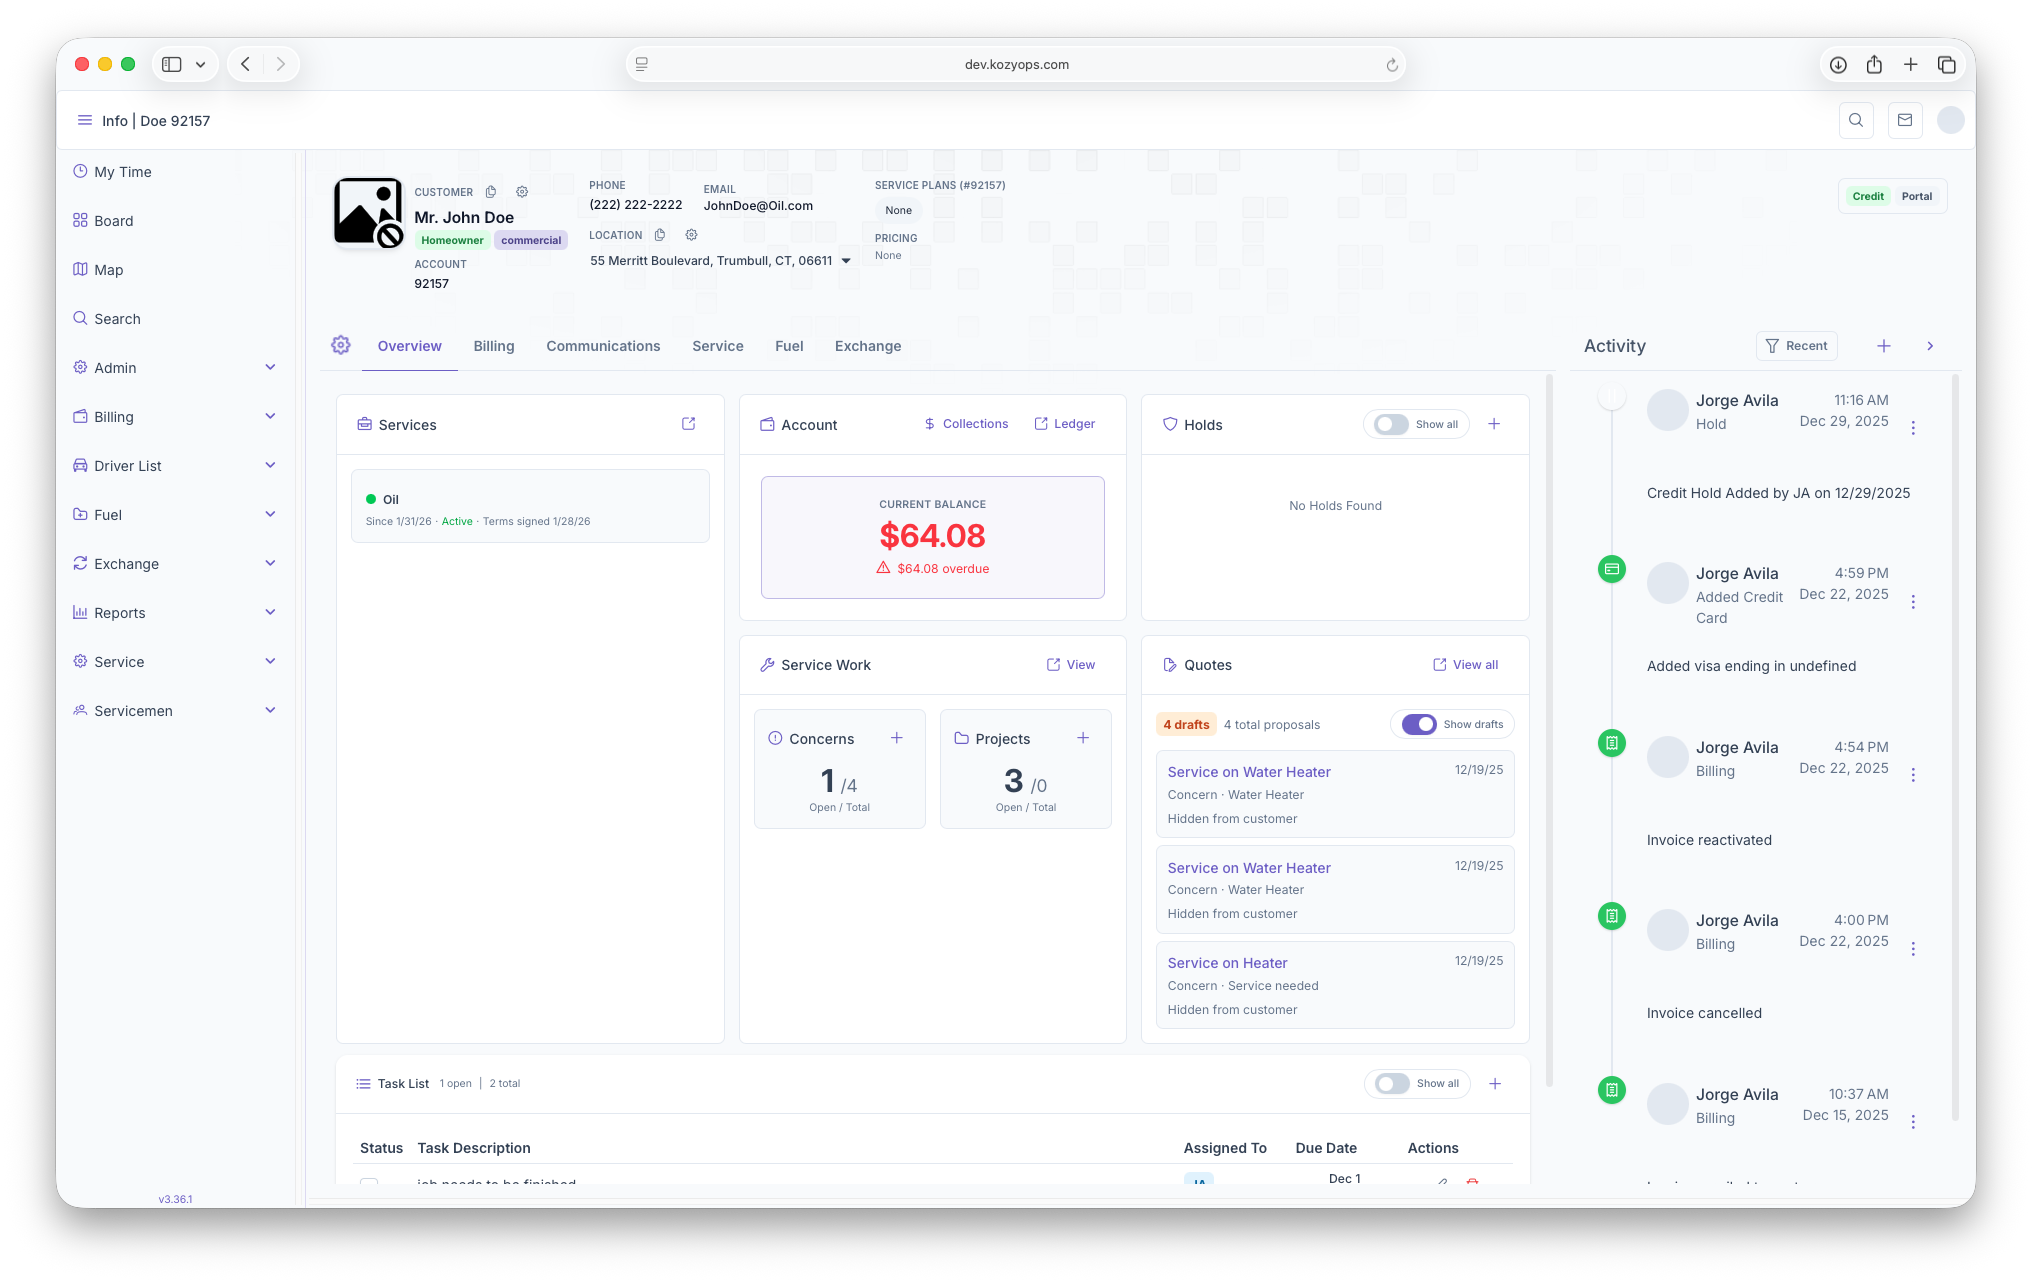Add a new concern with plus icon
This screenshot has width=2032, height=1282.
pos(897,738)
